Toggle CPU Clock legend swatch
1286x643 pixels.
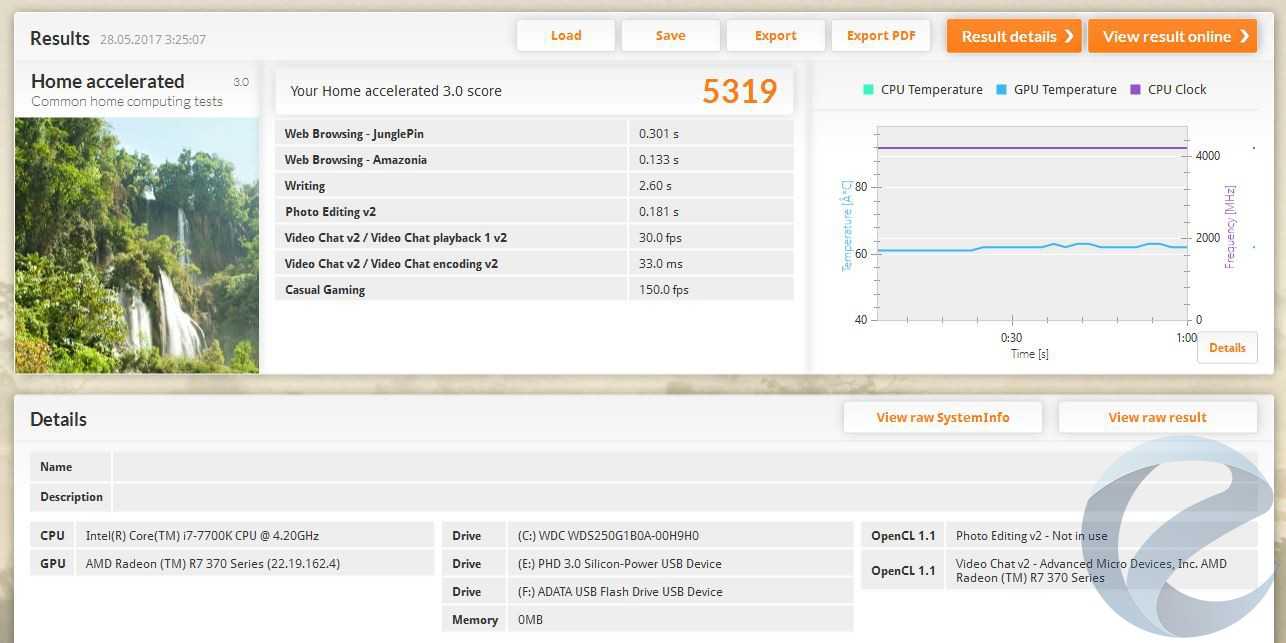click(x=1135, y=90)
